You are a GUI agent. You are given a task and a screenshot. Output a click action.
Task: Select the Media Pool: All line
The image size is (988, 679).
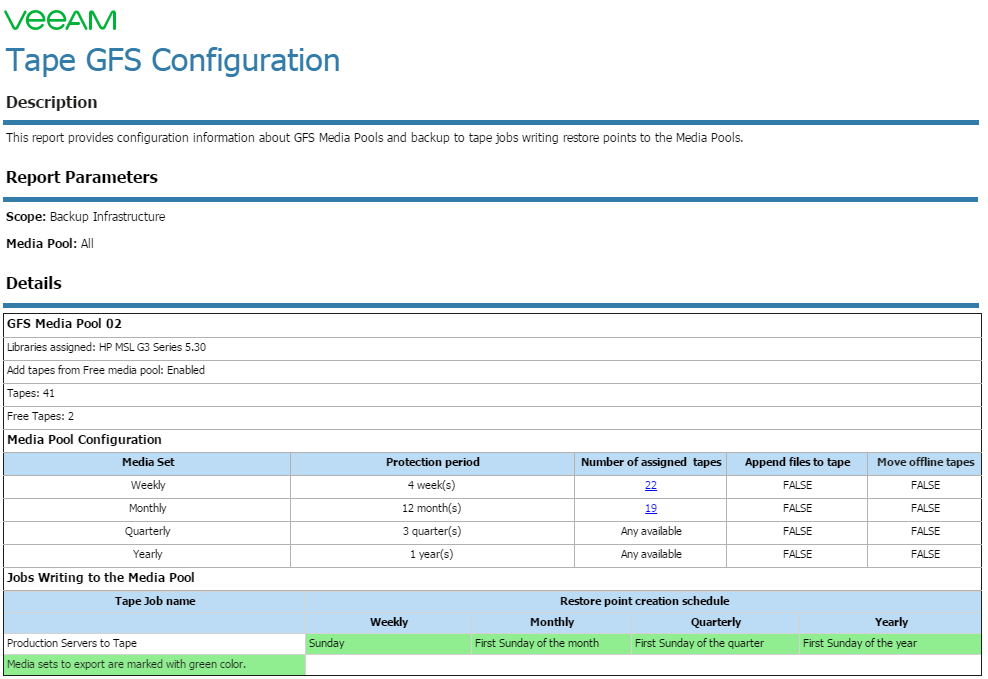tap(50, 244)
